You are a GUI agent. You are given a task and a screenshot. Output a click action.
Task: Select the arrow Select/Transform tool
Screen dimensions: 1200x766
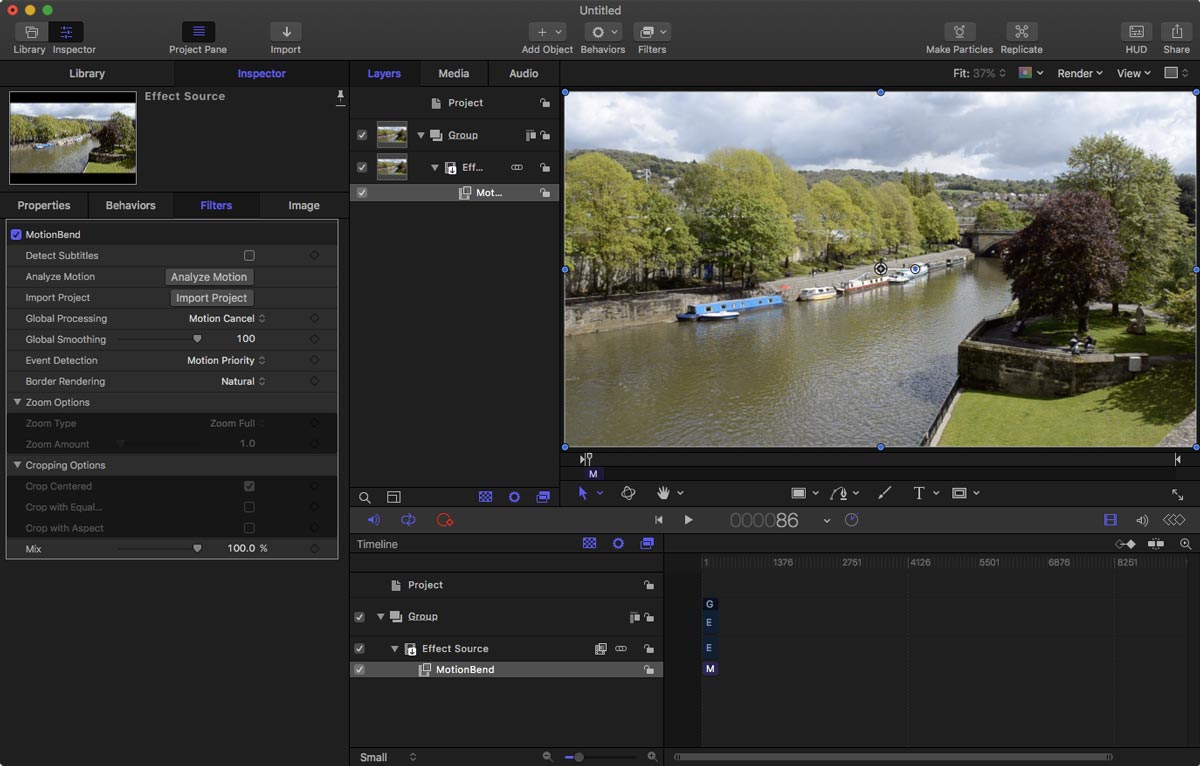pos(585,493)
